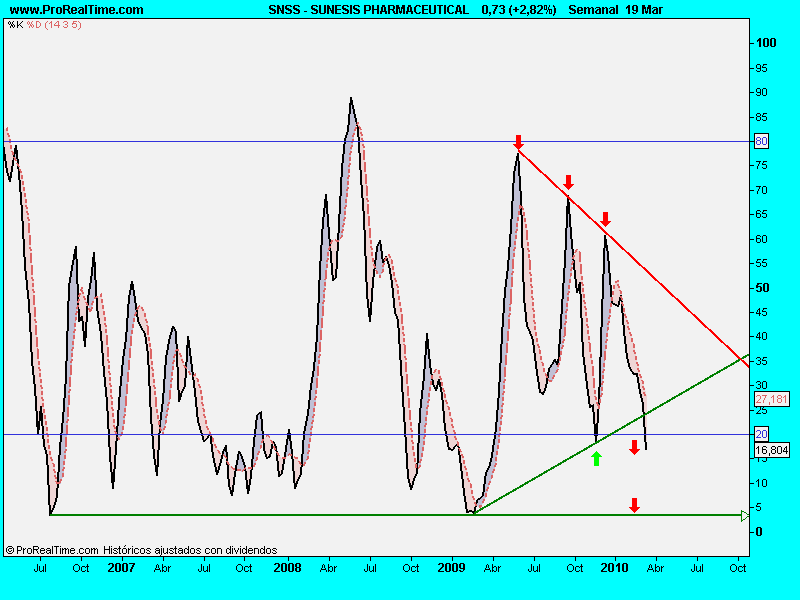This screenshot has height=600, width=800.
Task: Click the boxed 80 overbought level tag
Action: point(761,141)
